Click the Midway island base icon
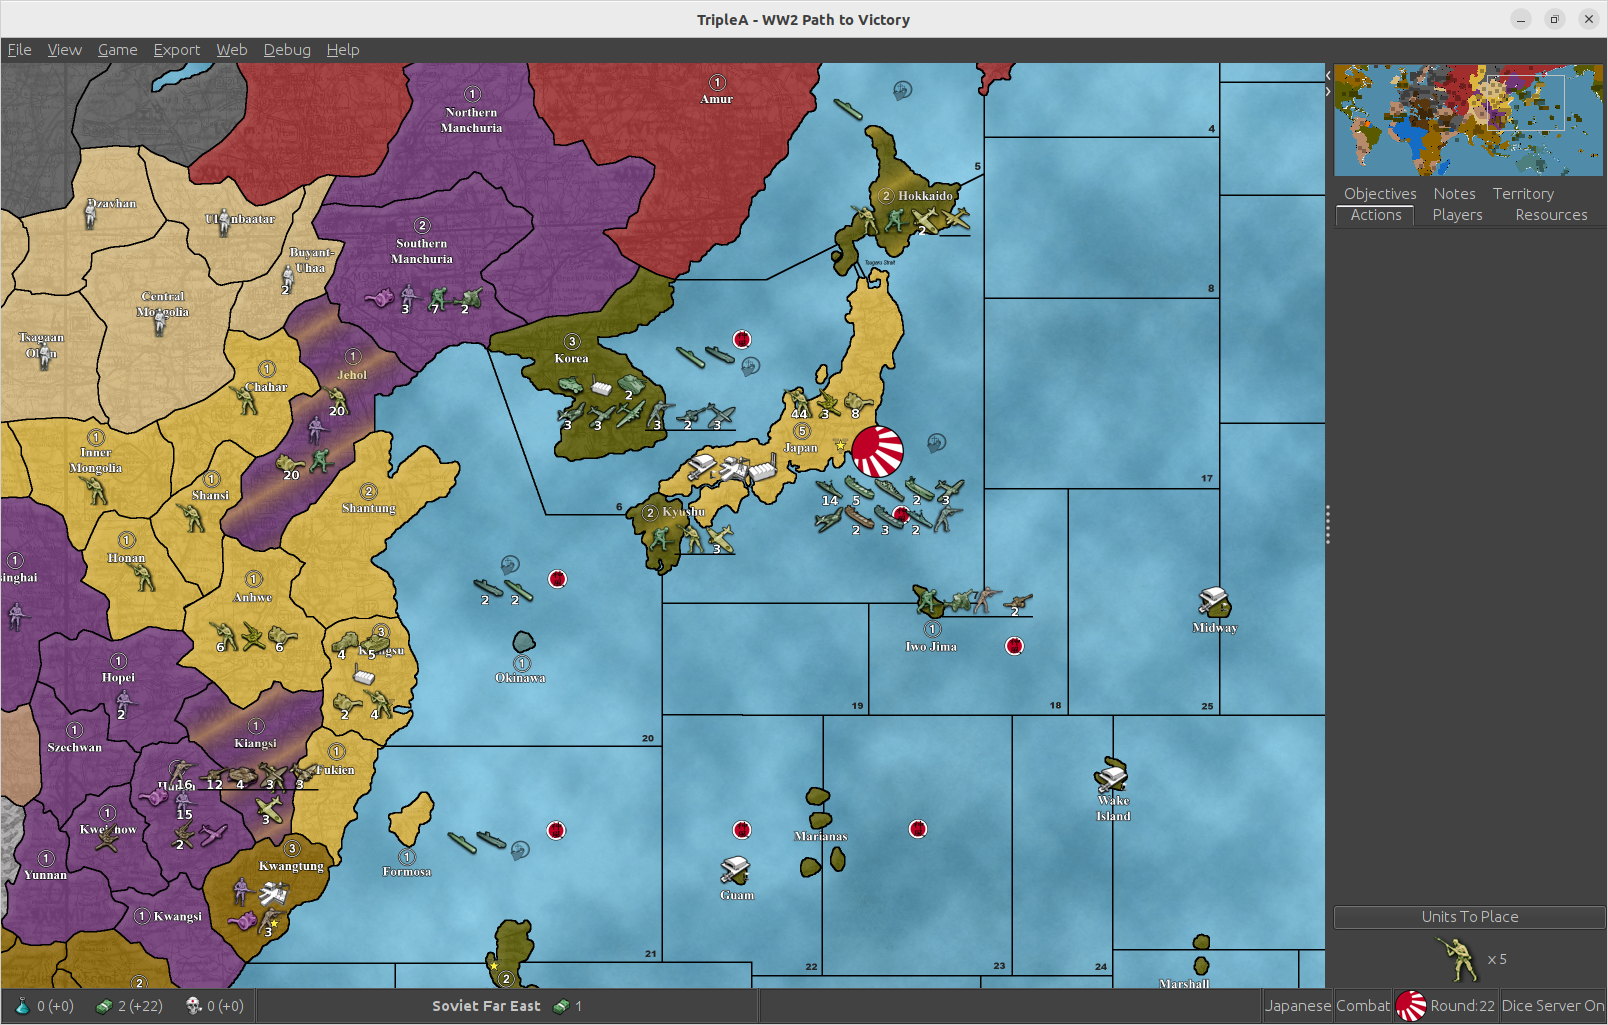 click(1214, 602)
